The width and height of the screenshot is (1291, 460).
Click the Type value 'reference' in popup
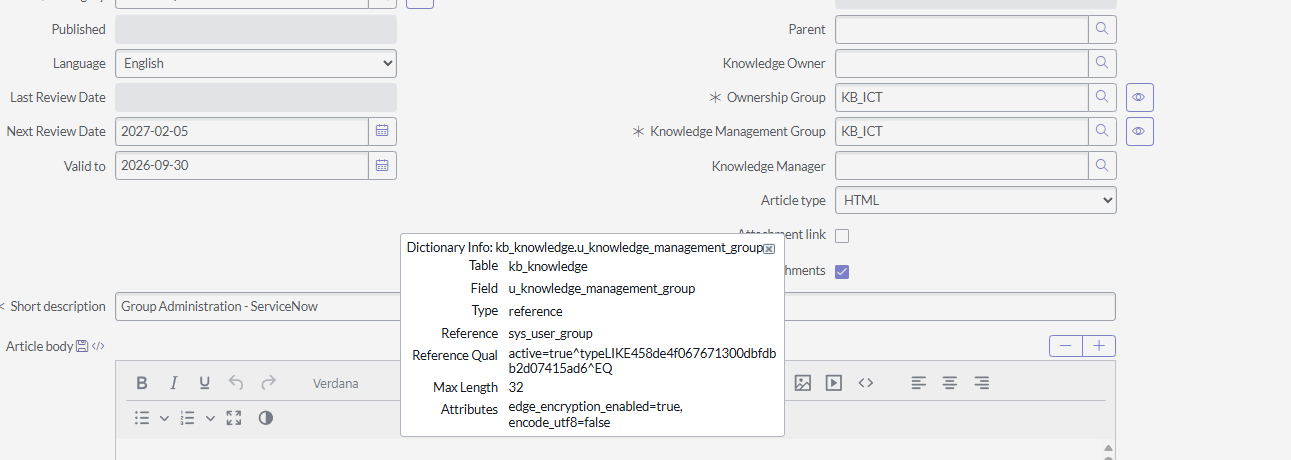pyautogui.click(x=535, y=311)
